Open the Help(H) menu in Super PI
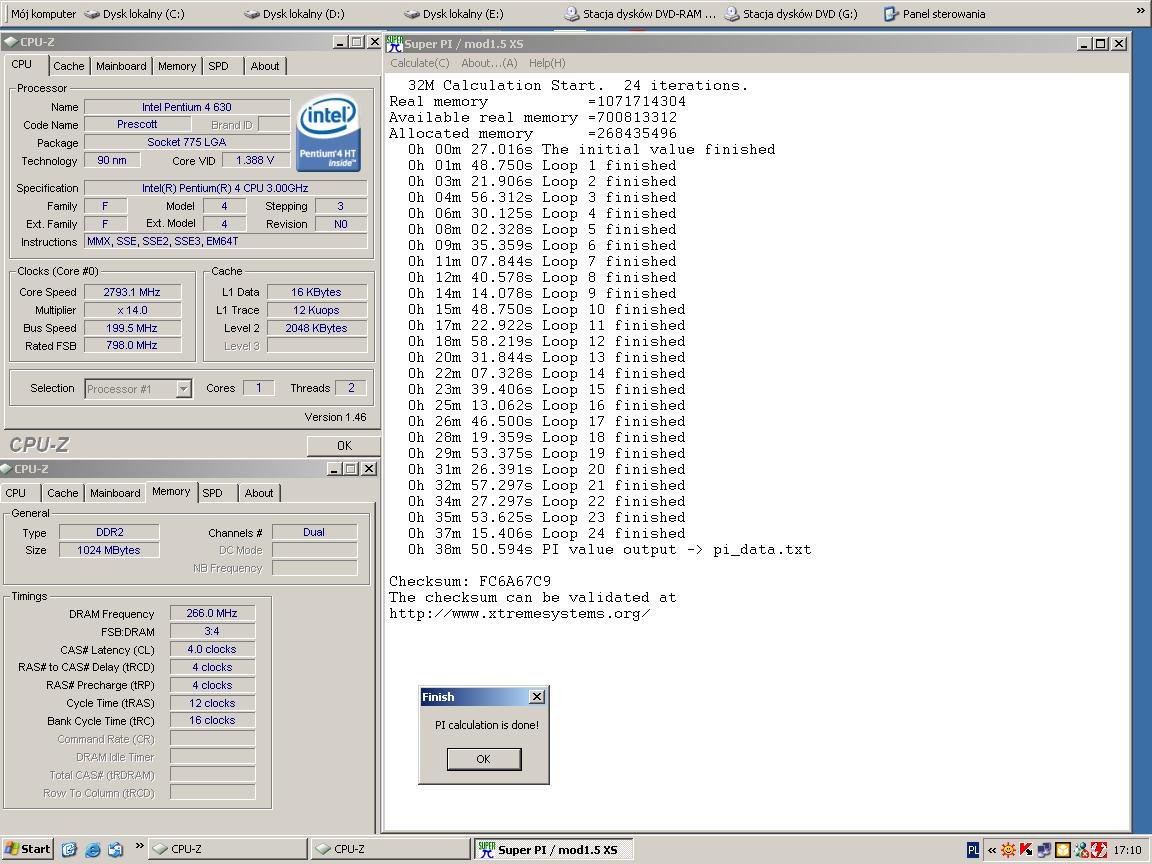This screenshot has height=864, width=1152. click(547, 63)
